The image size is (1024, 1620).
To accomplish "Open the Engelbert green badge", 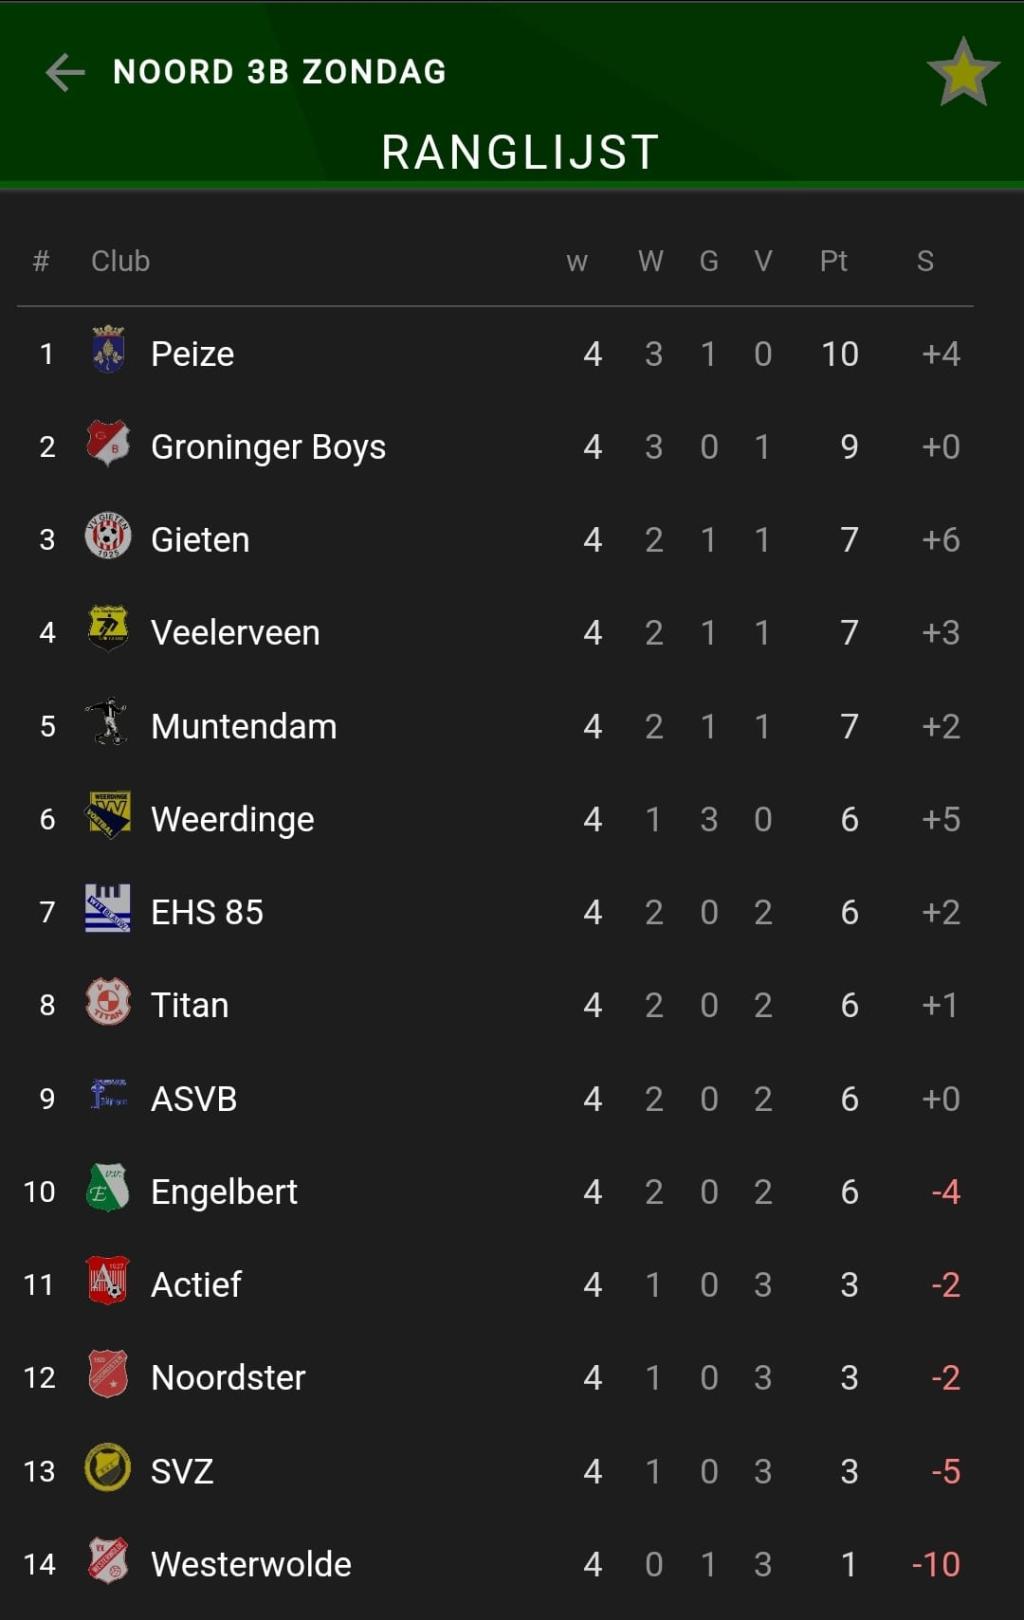I will (107, 1187).
